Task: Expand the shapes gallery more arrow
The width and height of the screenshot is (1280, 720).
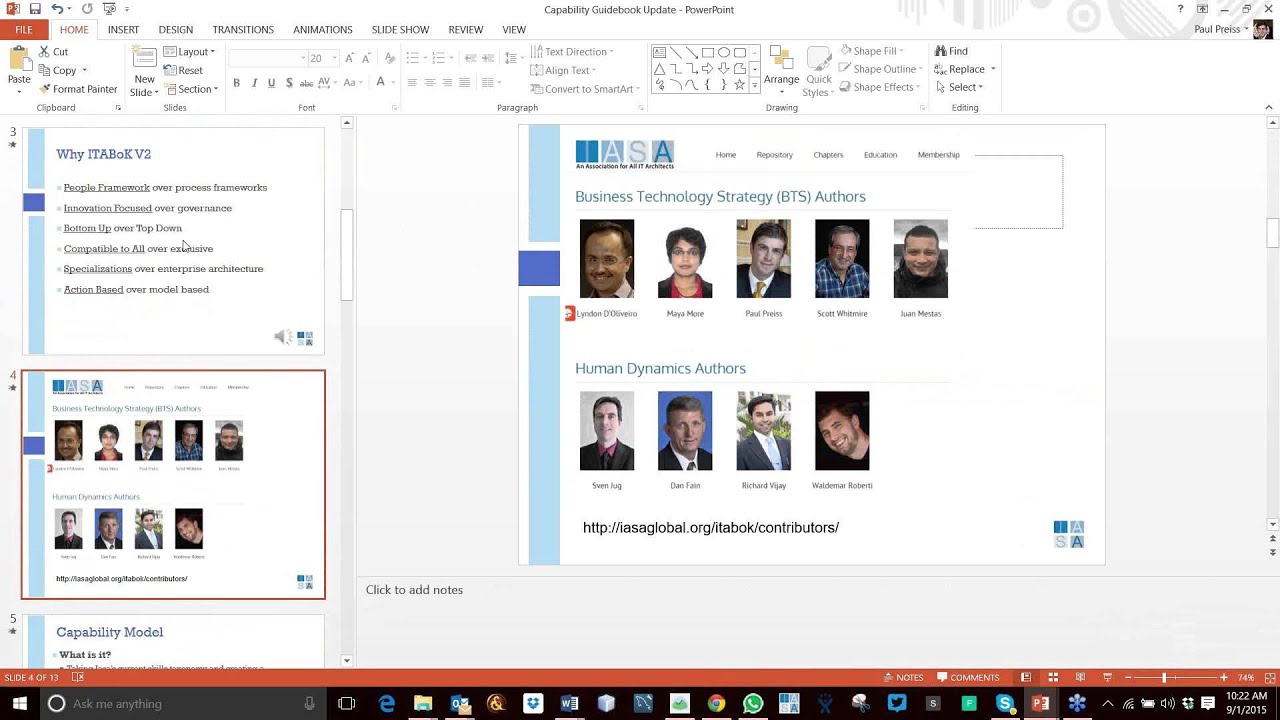Action: pyautogui.click(x=756, y=87)
